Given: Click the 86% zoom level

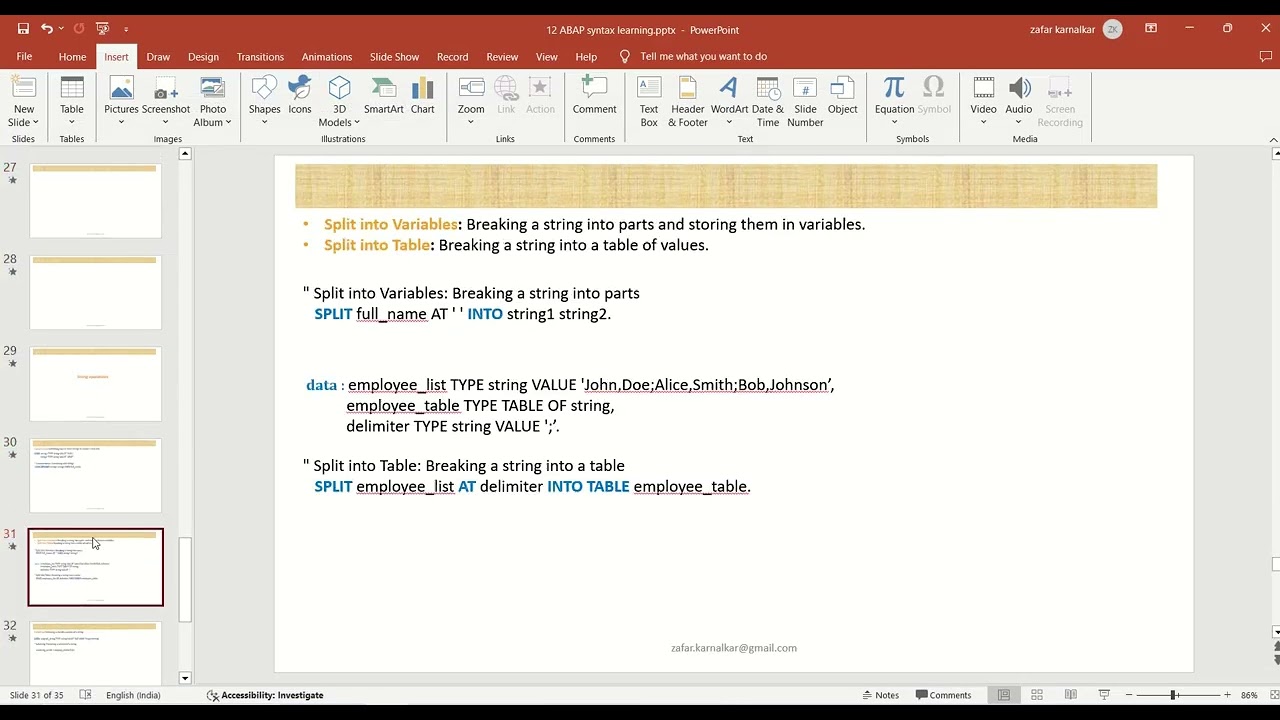Looking at the screenshot, I should point(1249,695).
